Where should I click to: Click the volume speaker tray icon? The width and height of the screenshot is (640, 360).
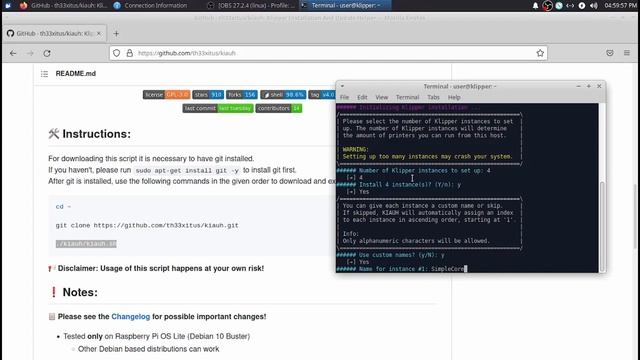point(594,5)
